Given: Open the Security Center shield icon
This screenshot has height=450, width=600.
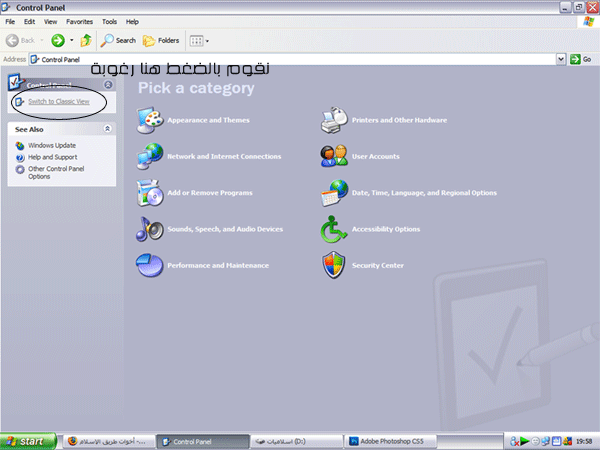Looking at the screenshot, I should click(x=334, y=265).
